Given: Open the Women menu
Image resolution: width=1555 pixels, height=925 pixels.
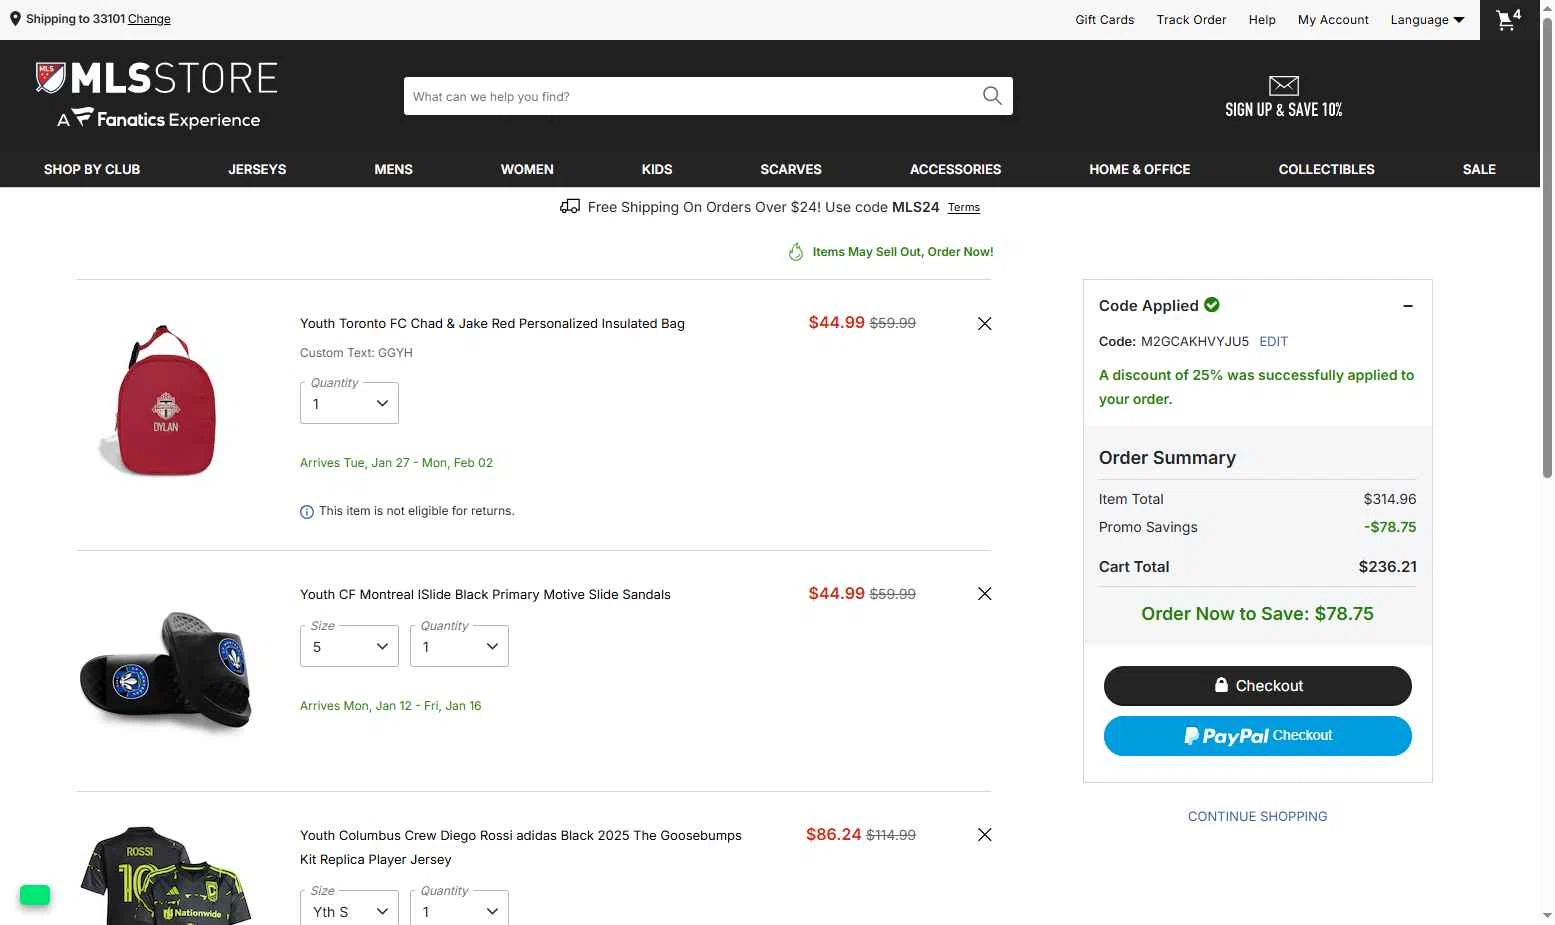Looking at the screenshot, I should coord(527,169).
